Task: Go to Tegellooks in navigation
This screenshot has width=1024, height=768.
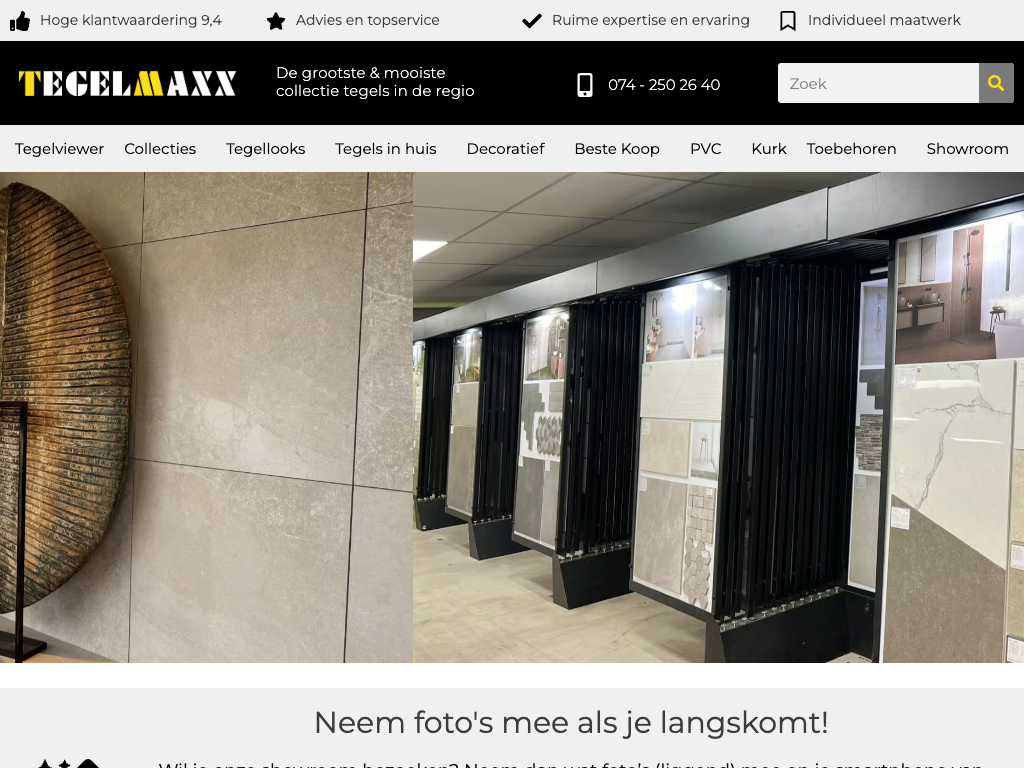Action: coord(266,149)
